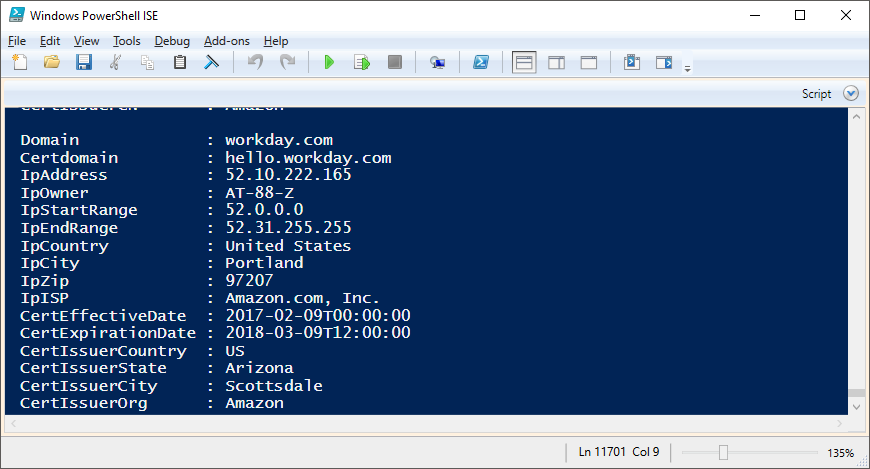The width and height of the screenshot is (870, 469).
Task: Click the Ln 11701 Col 9 indicator
Action: pyautogui.click(x=619, y=452)
